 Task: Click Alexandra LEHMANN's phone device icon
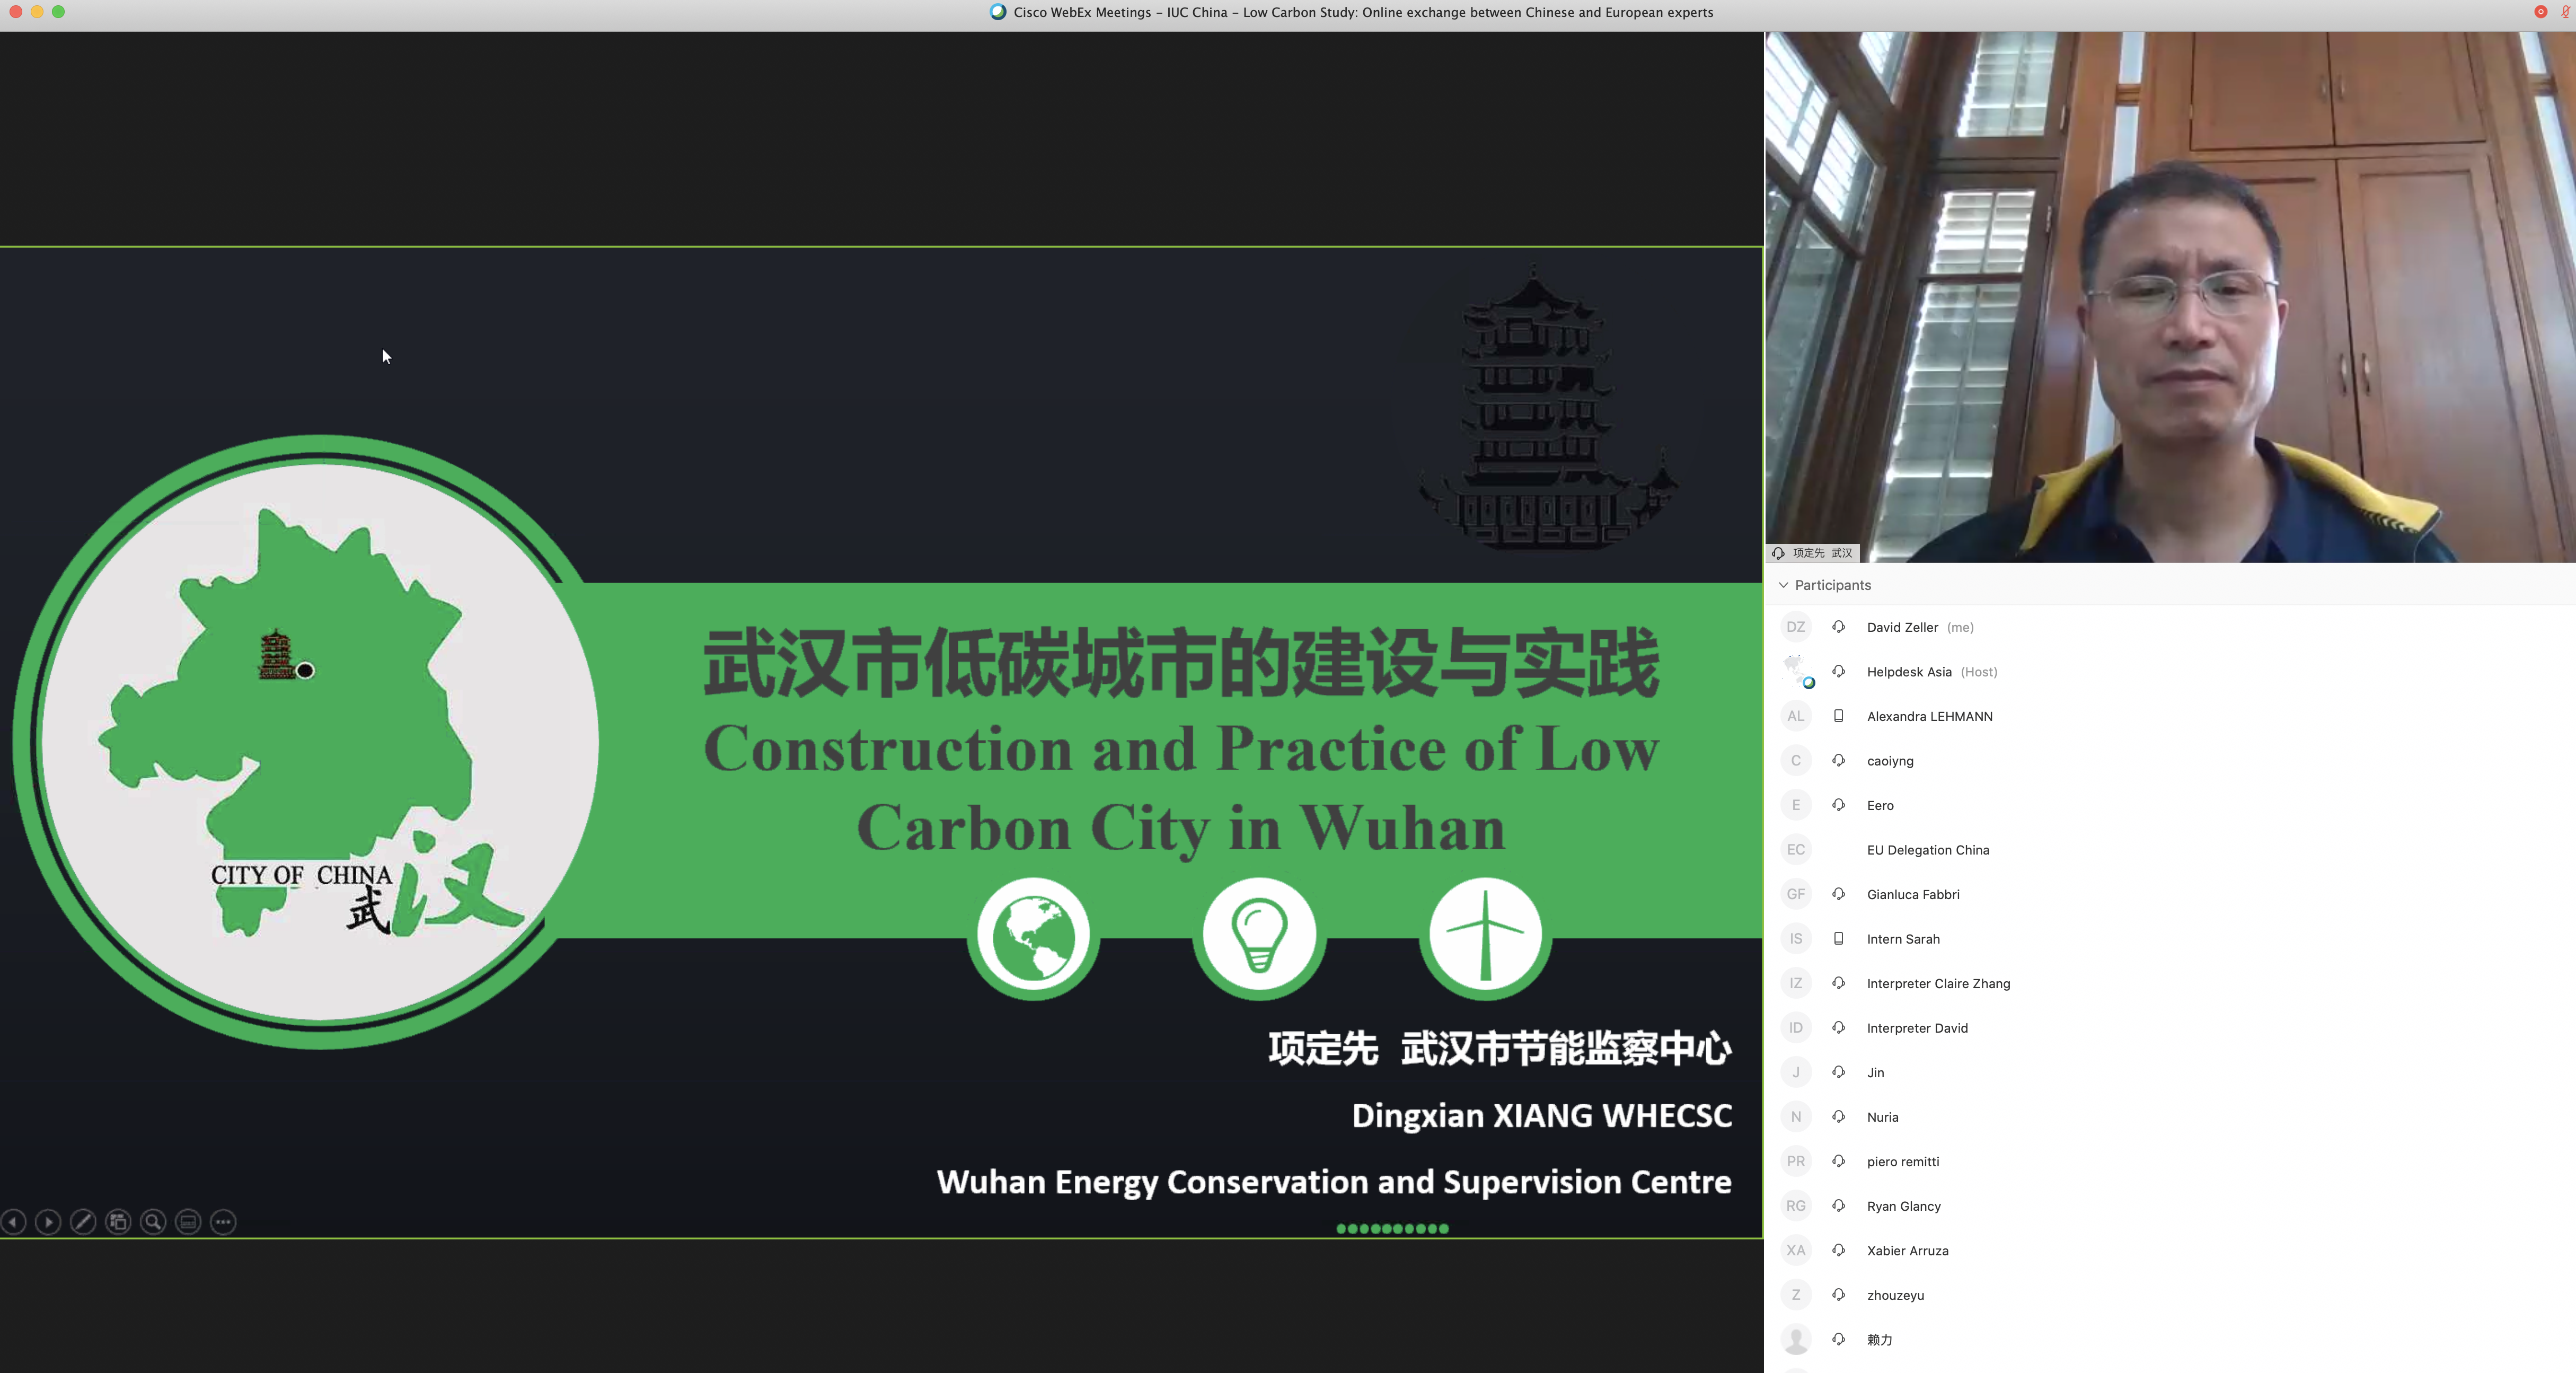click(1838, 716)
